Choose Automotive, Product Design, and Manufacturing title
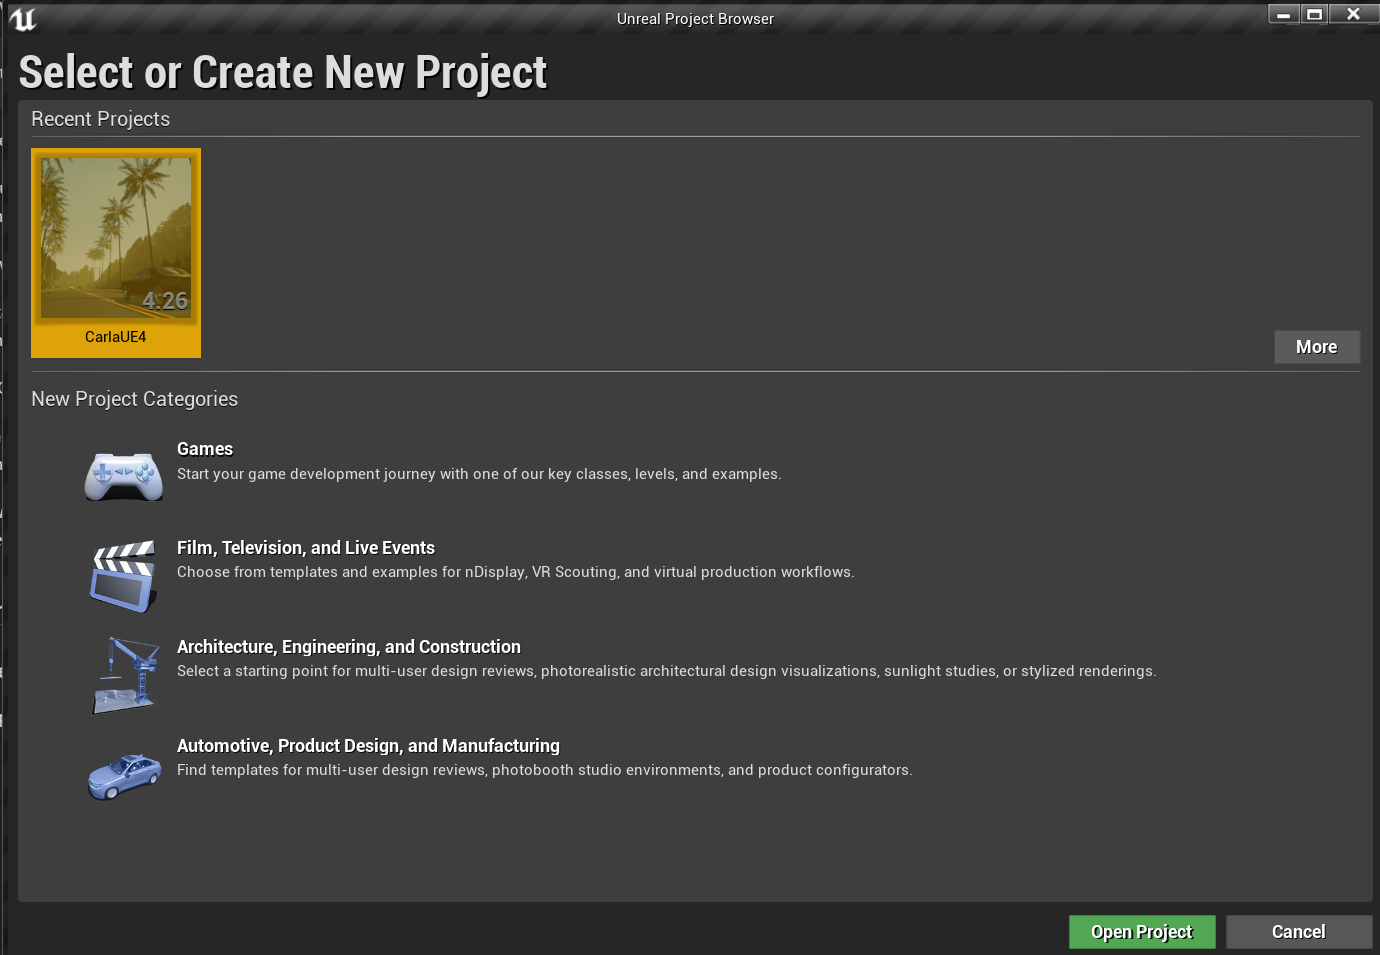 tap(368, 746)
